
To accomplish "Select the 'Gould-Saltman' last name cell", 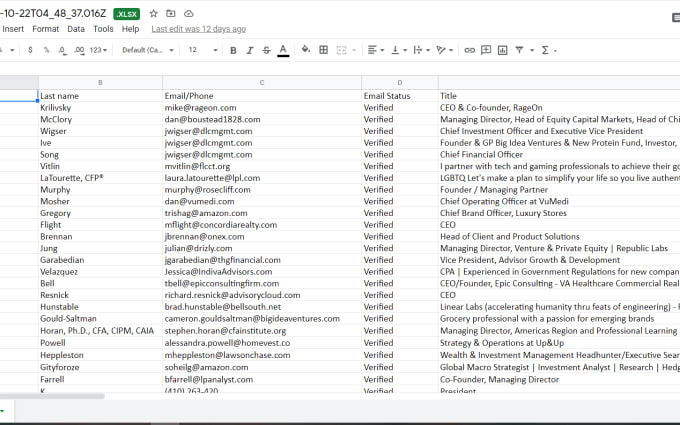I will pyautogui.click(x=100, y=318).
